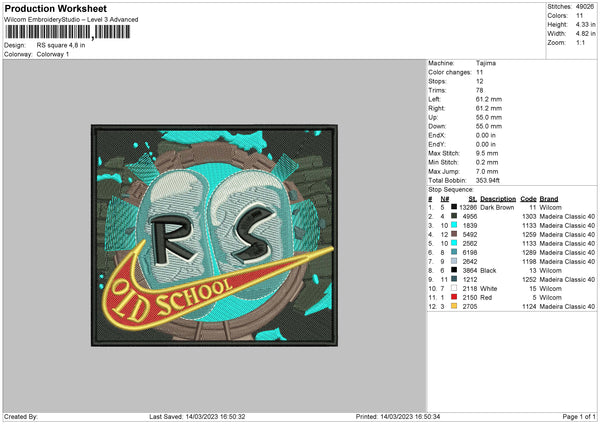Click the stitch count 13286 in row 1

coord(468,207)
